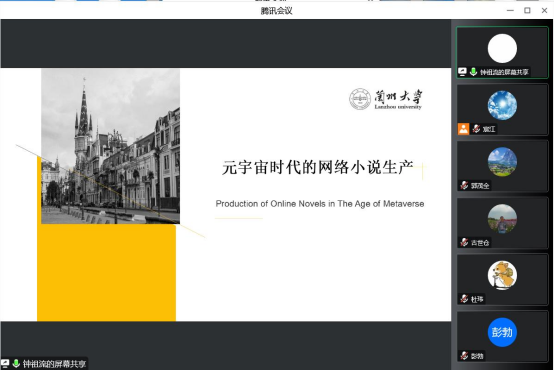Click the screen-share icon in the top participant tile

click(x=462, y=72)
